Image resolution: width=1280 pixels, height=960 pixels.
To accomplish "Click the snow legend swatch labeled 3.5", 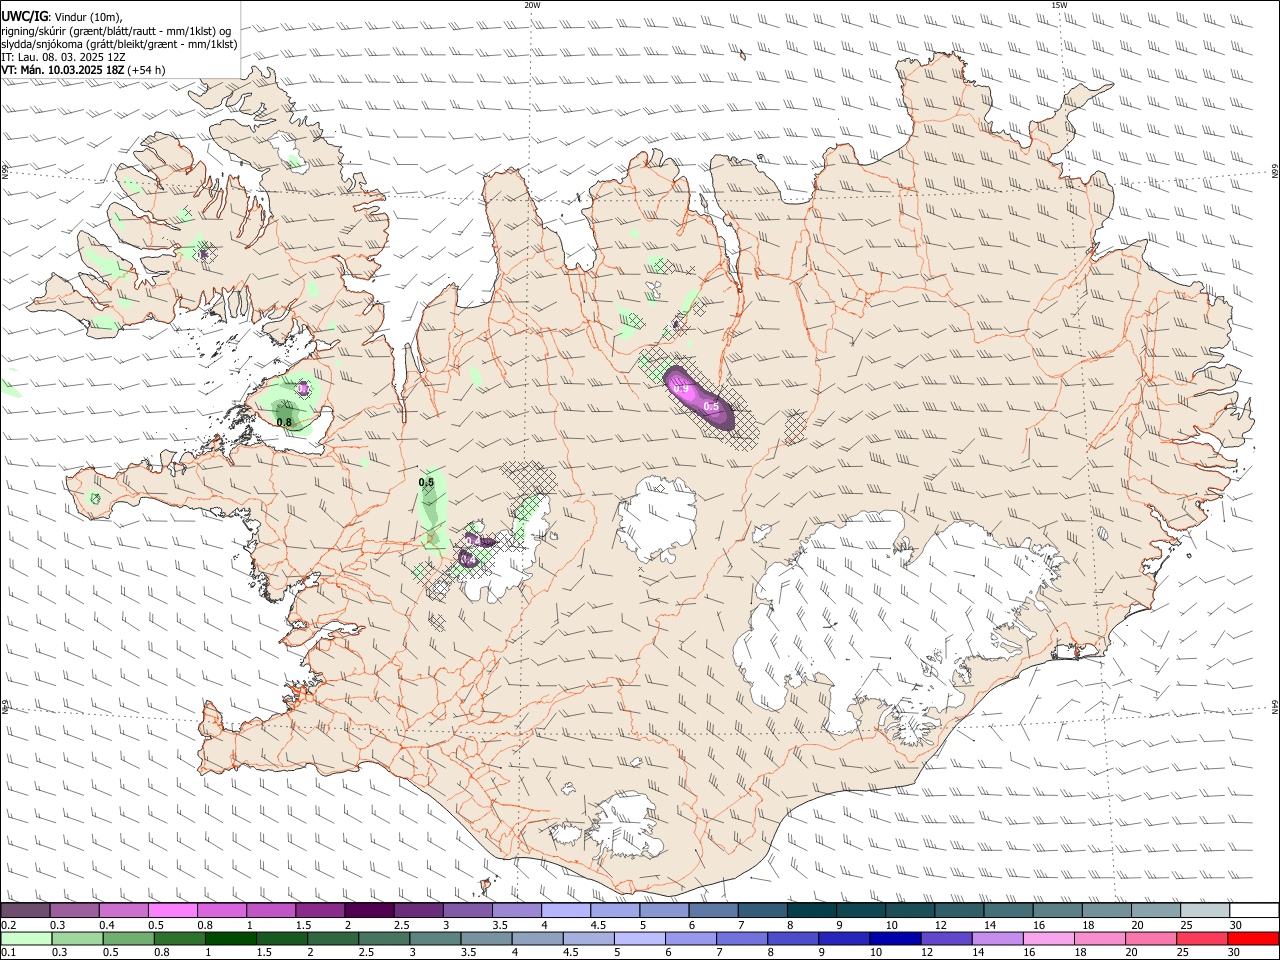I will tap(515, 911).
